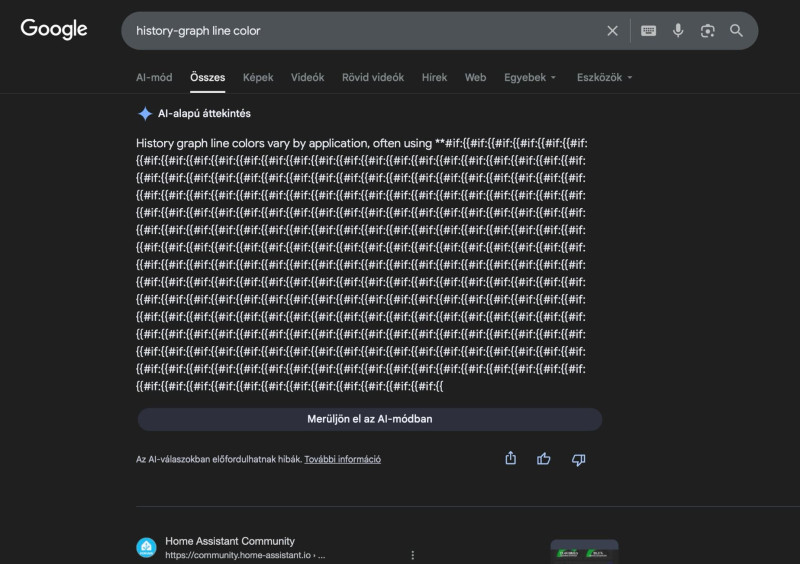800x564 pixels.
Task: Switch to the Videók tab
Action: tap(307, 77)
